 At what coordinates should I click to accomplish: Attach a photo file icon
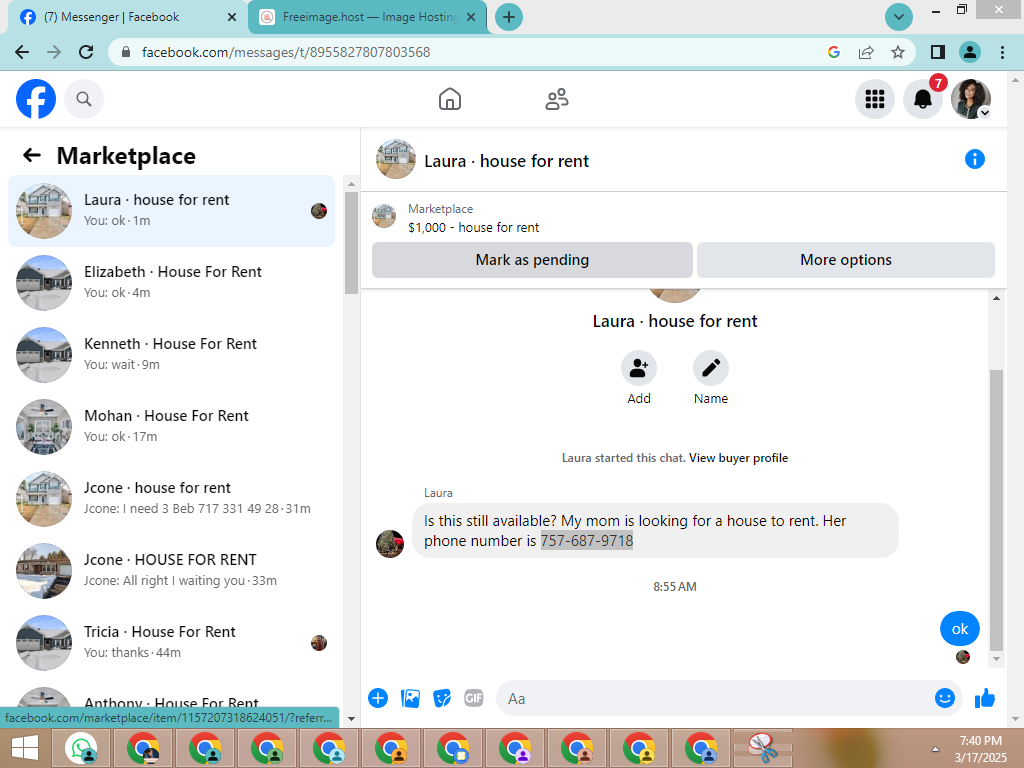[410, 698]
